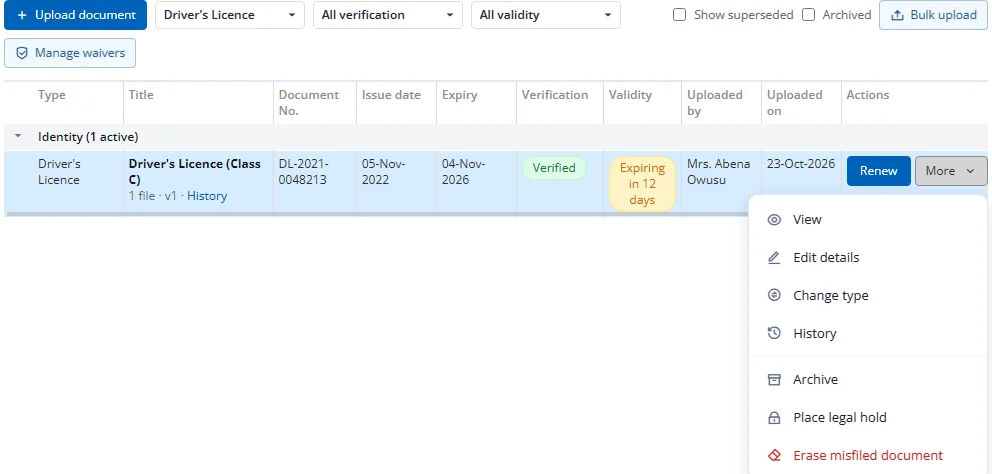Choose View from the More menu
Image resolution: width=992 pixels, height=474 pixels.
868,220
